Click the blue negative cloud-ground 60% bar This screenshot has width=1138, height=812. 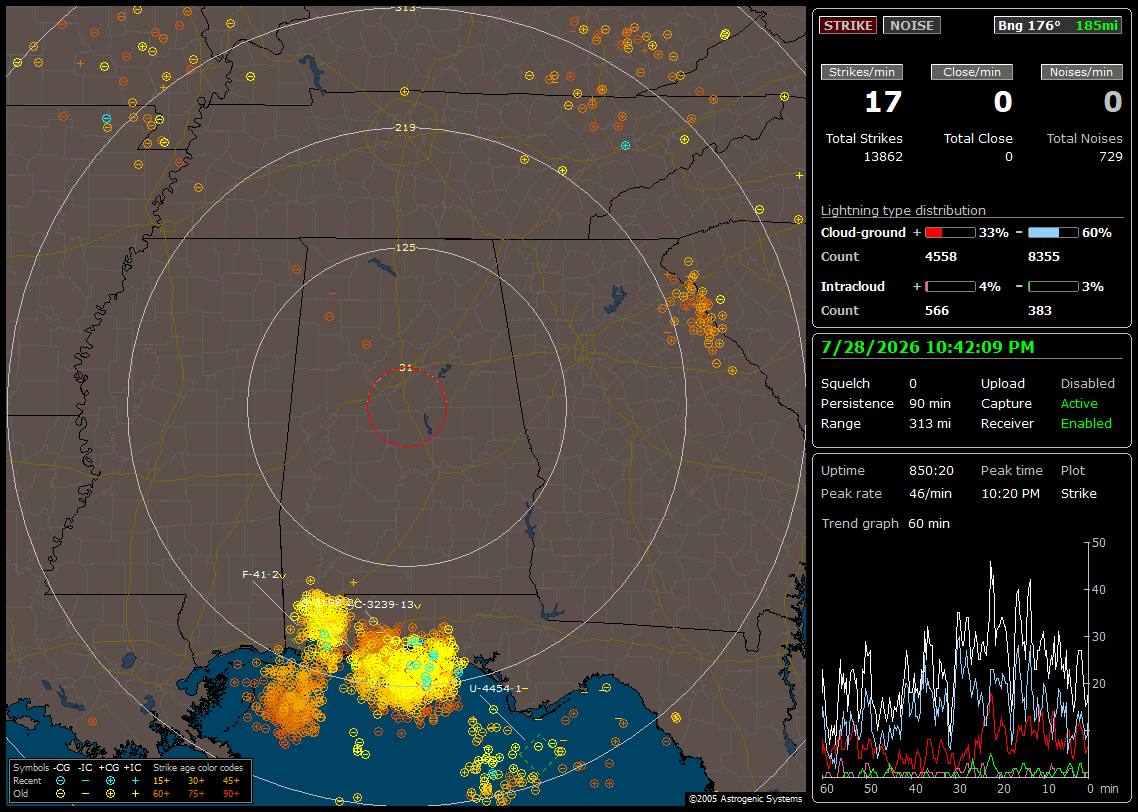click(x=1053, y=233)
